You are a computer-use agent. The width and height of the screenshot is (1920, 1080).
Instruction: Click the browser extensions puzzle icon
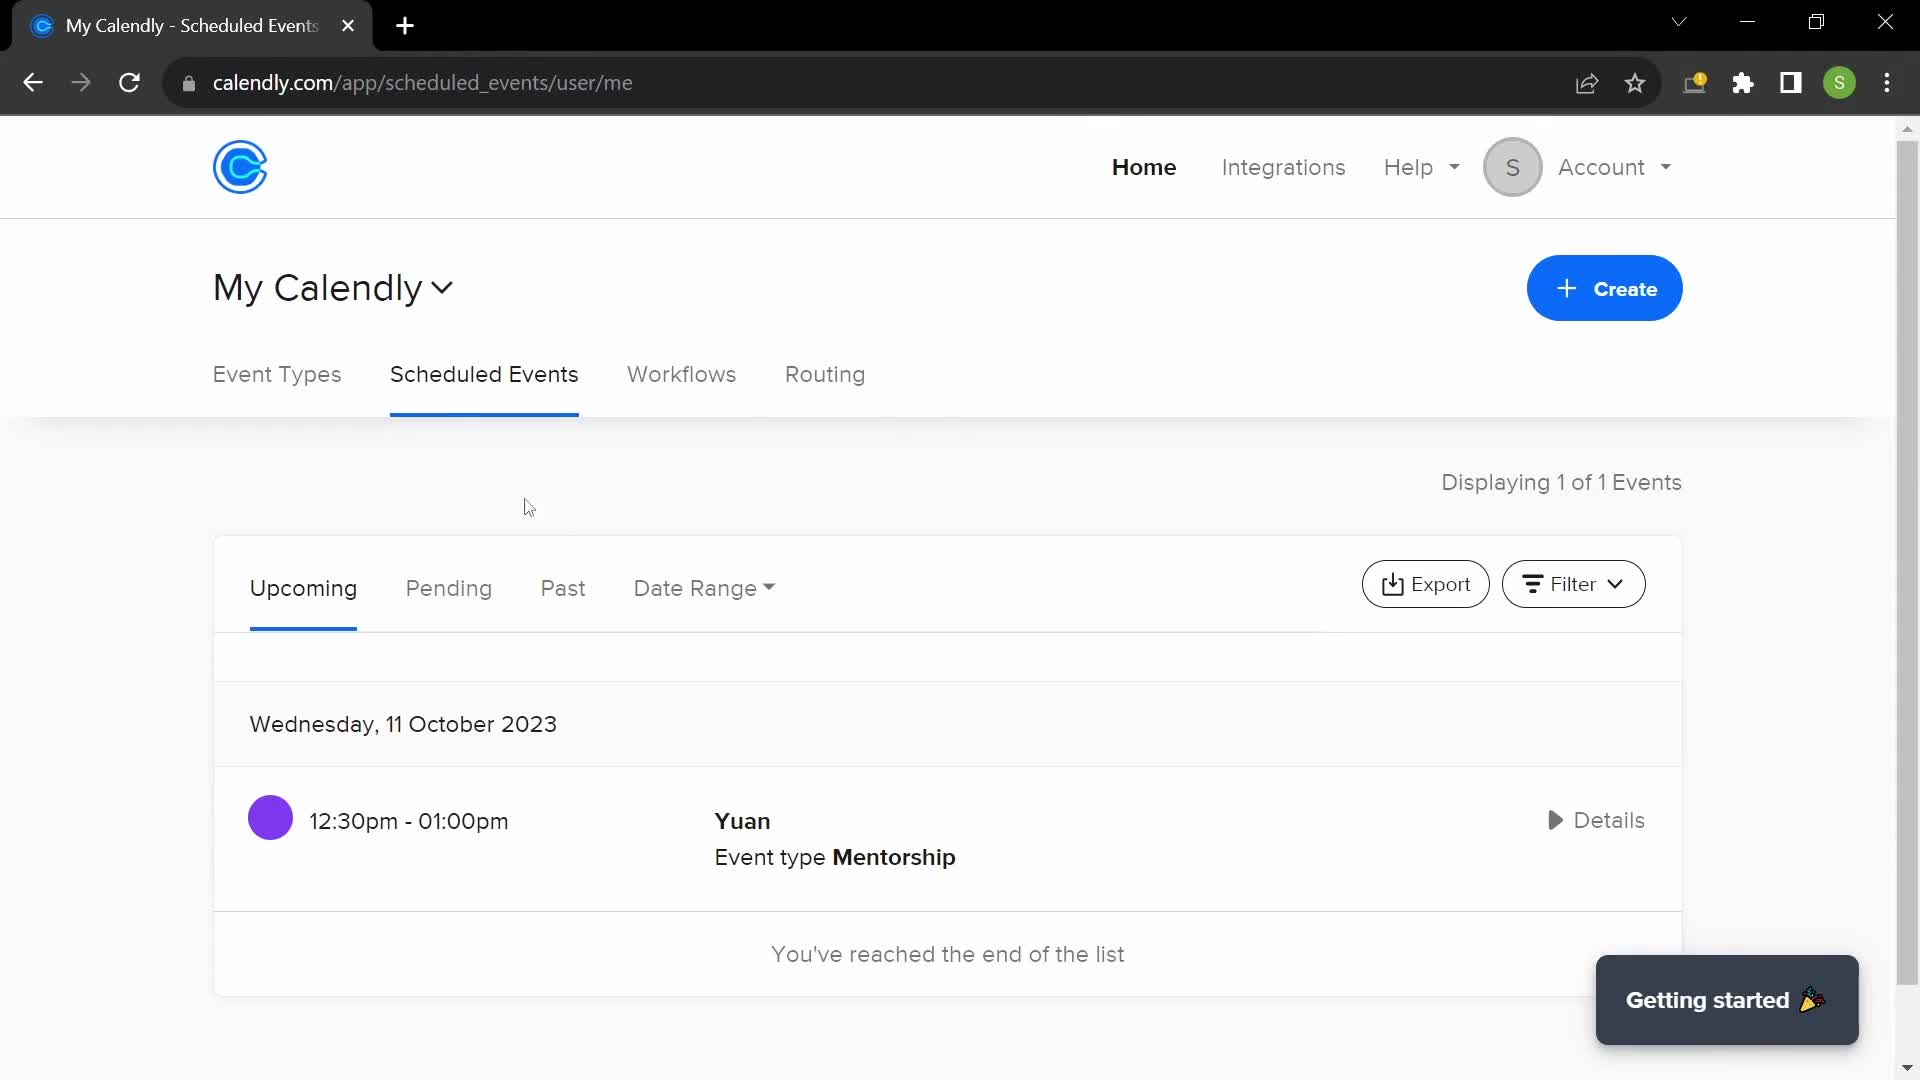point(1743,82)
